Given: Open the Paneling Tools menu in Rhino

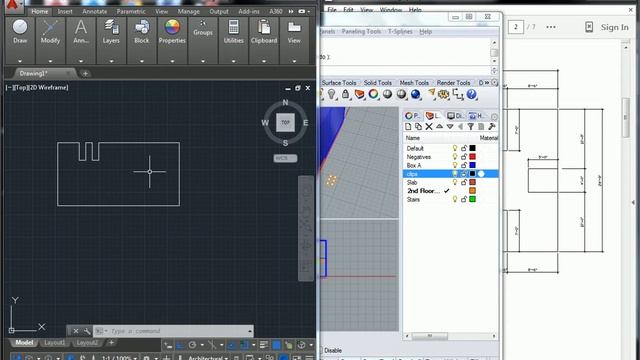Looking at the screenshot, I should 361,31.
